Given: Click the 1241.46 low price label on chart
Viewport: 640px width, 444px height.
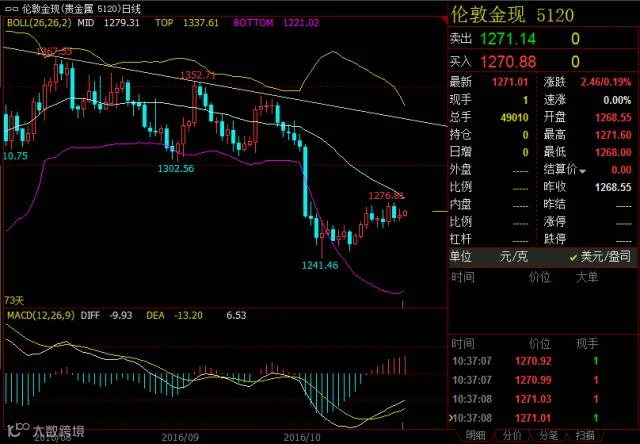Looking at the screenshot, I should coord(320,266).
